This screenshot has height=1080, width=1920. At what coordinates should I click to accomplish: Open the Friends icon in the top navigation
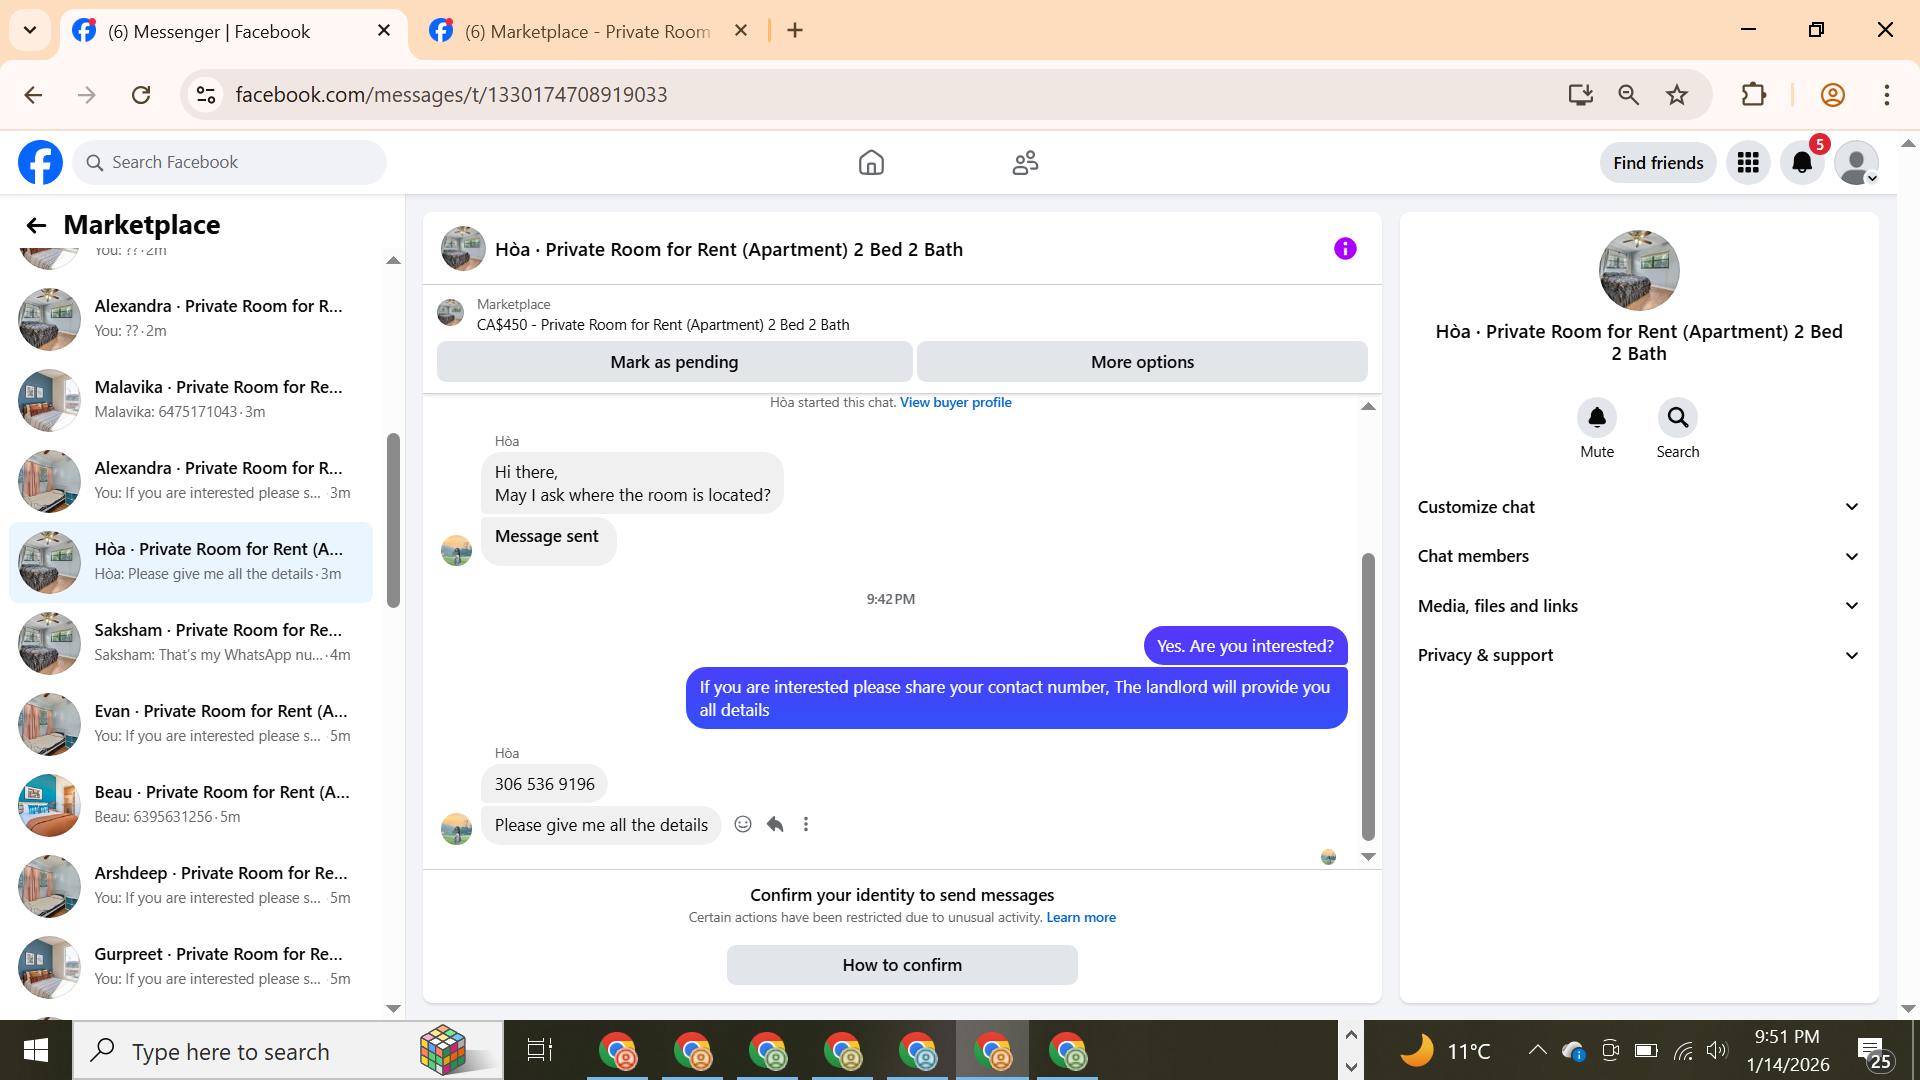pyautogui.click(x=1025, y=163)
